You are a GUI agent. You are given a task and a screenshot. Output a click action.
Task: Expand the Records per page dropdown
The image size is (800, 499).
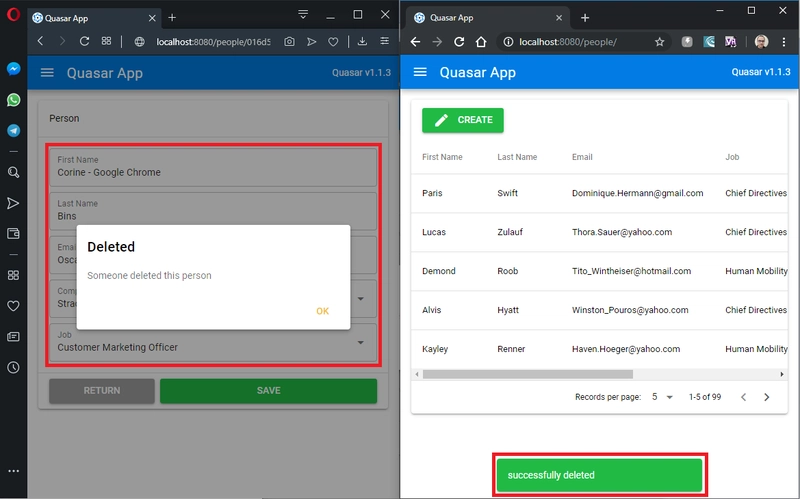[x=663, y=397]
